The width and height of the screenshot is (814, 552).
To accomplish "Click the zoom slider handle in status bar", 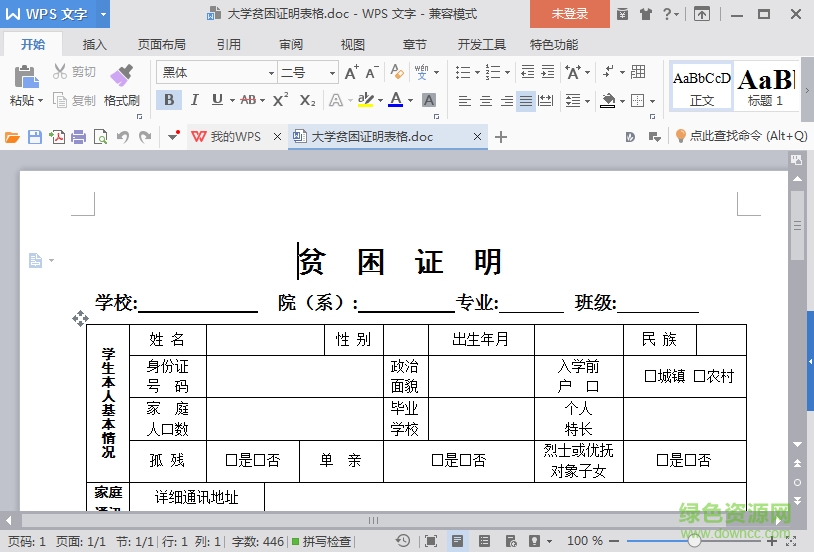I will tap(694, 541).
